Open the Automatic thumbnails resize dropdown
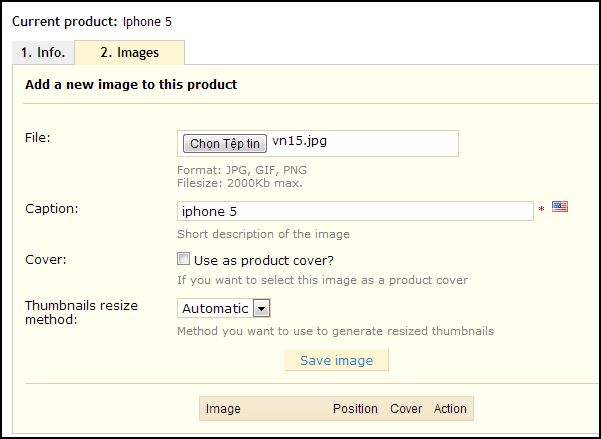Image resolution: width=601 pixels, height=439 pixels. click(x=224, y=309)
